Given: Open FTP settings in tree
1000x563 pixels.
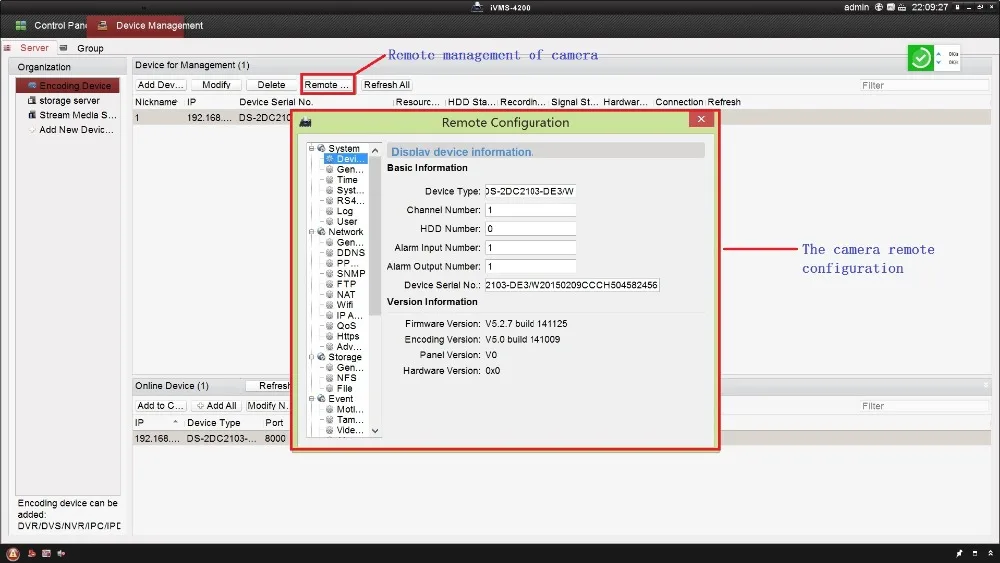Looking at the screenshot, I should (x=341, y=284).
